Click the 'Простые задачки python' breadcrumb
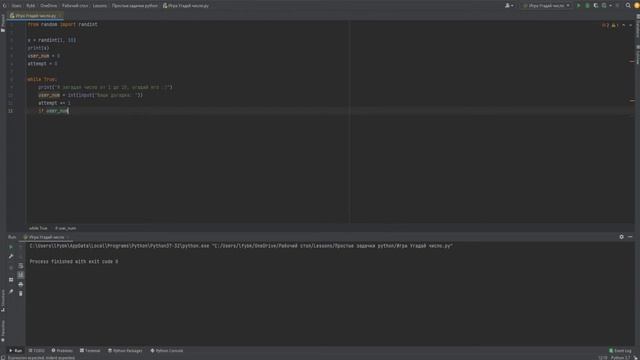The width and height of the screenshot is (640, 360). pyautogui.click(x=135, y=6)
